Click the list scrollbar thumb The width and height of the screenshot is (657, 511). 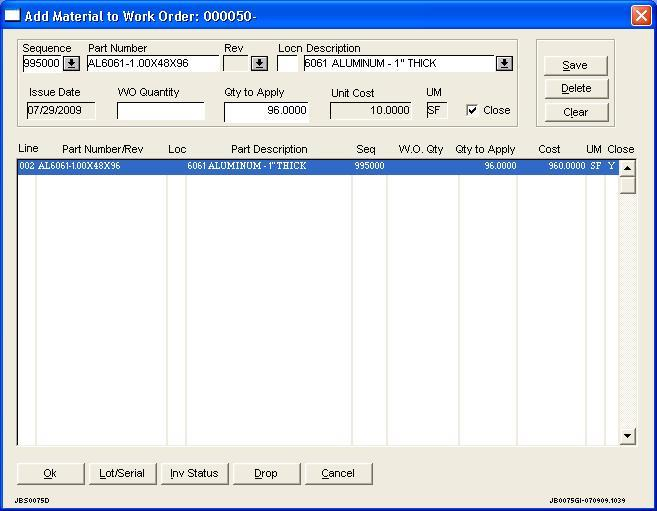click(x=627, y=185)
